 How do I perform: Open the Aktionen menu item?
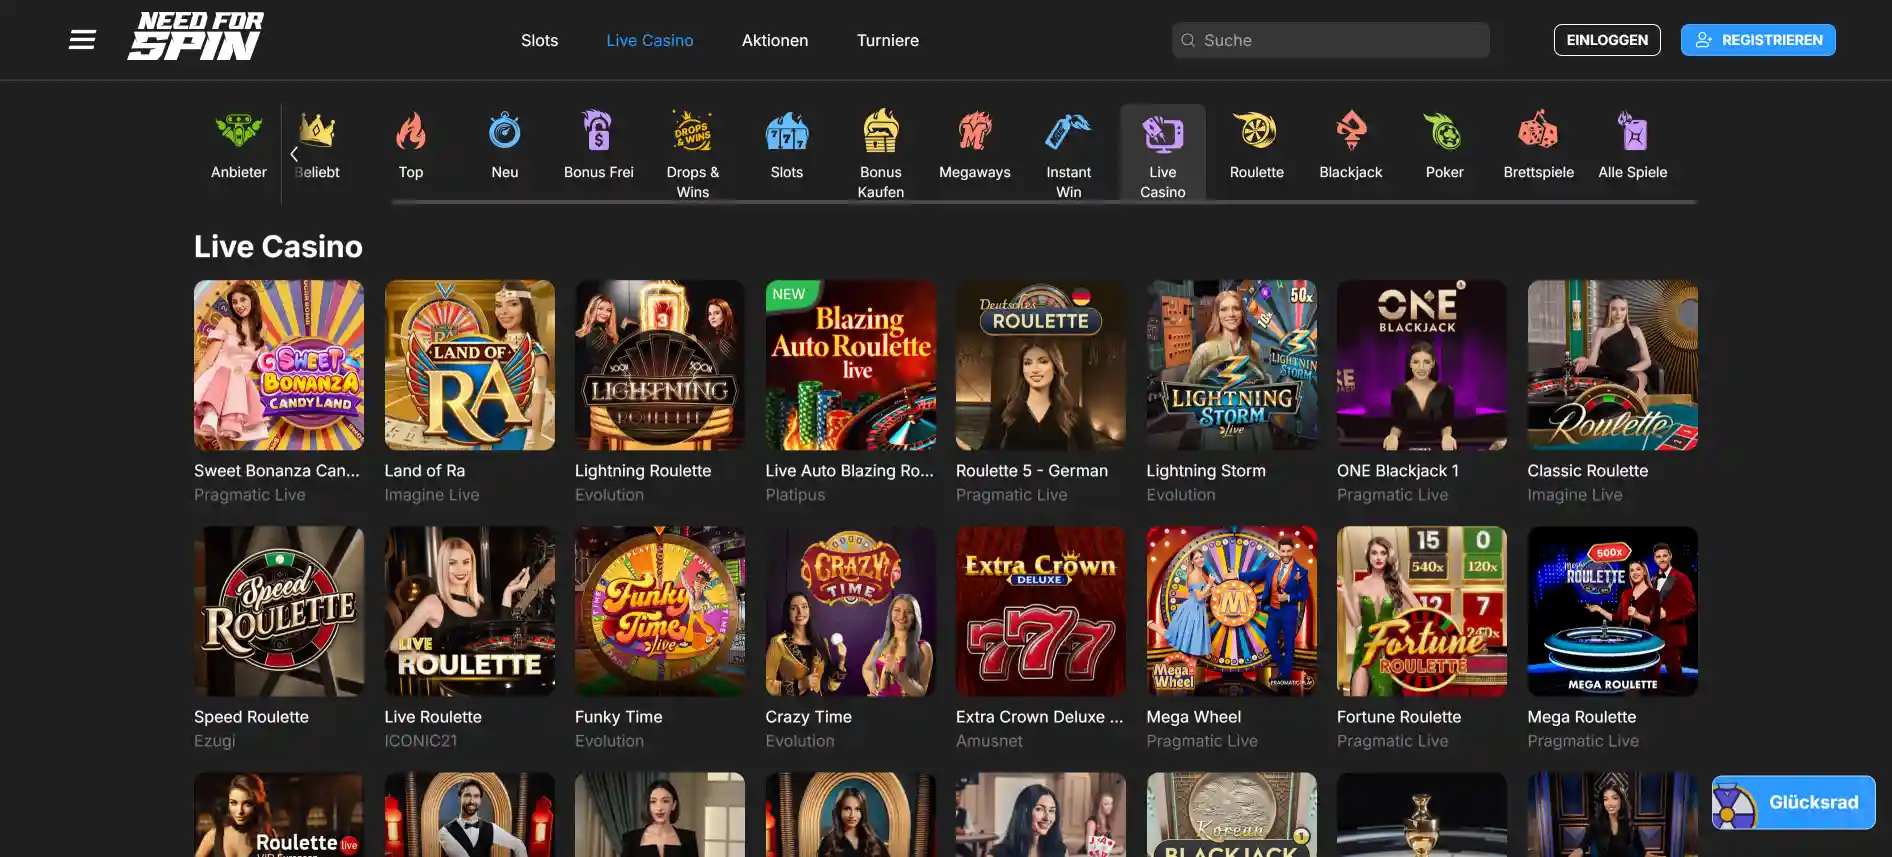point(775,40)
